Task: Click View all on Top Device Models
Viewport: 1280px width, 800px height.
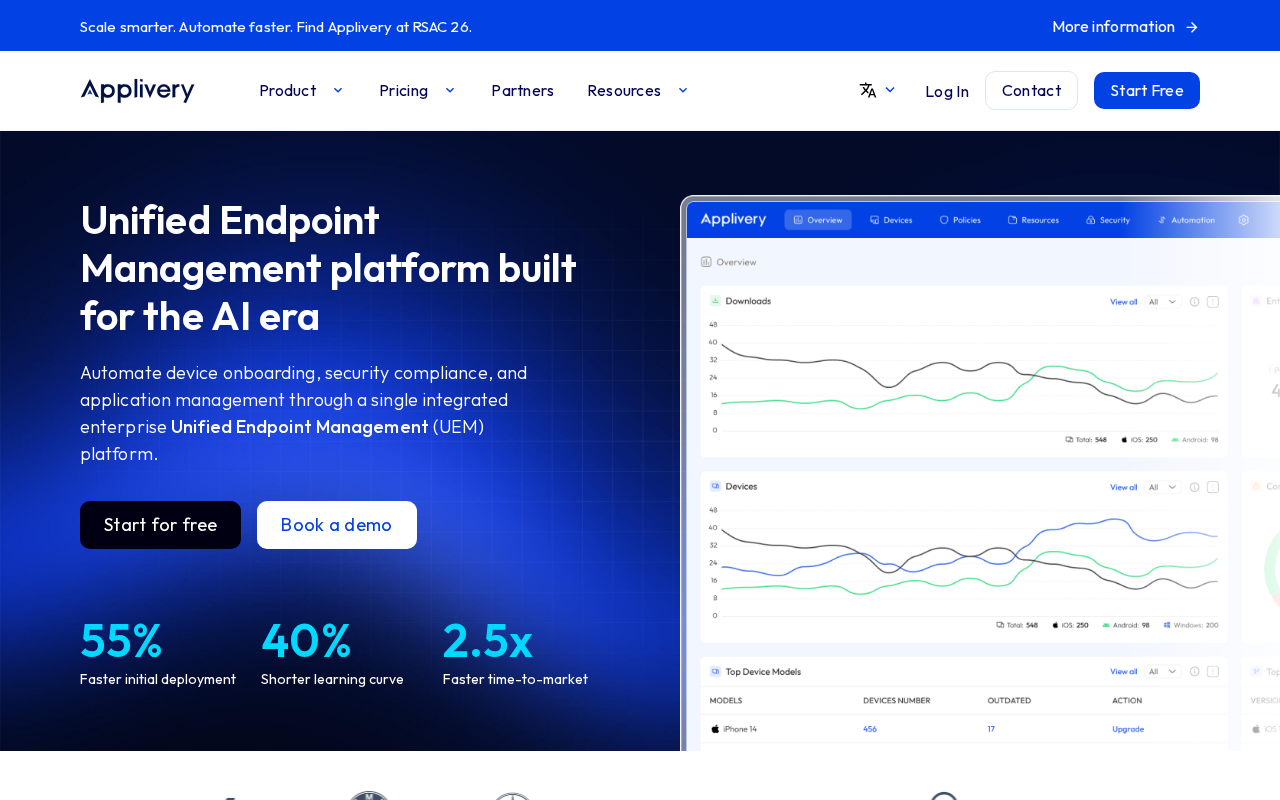Action: (x=1124, y=671)
